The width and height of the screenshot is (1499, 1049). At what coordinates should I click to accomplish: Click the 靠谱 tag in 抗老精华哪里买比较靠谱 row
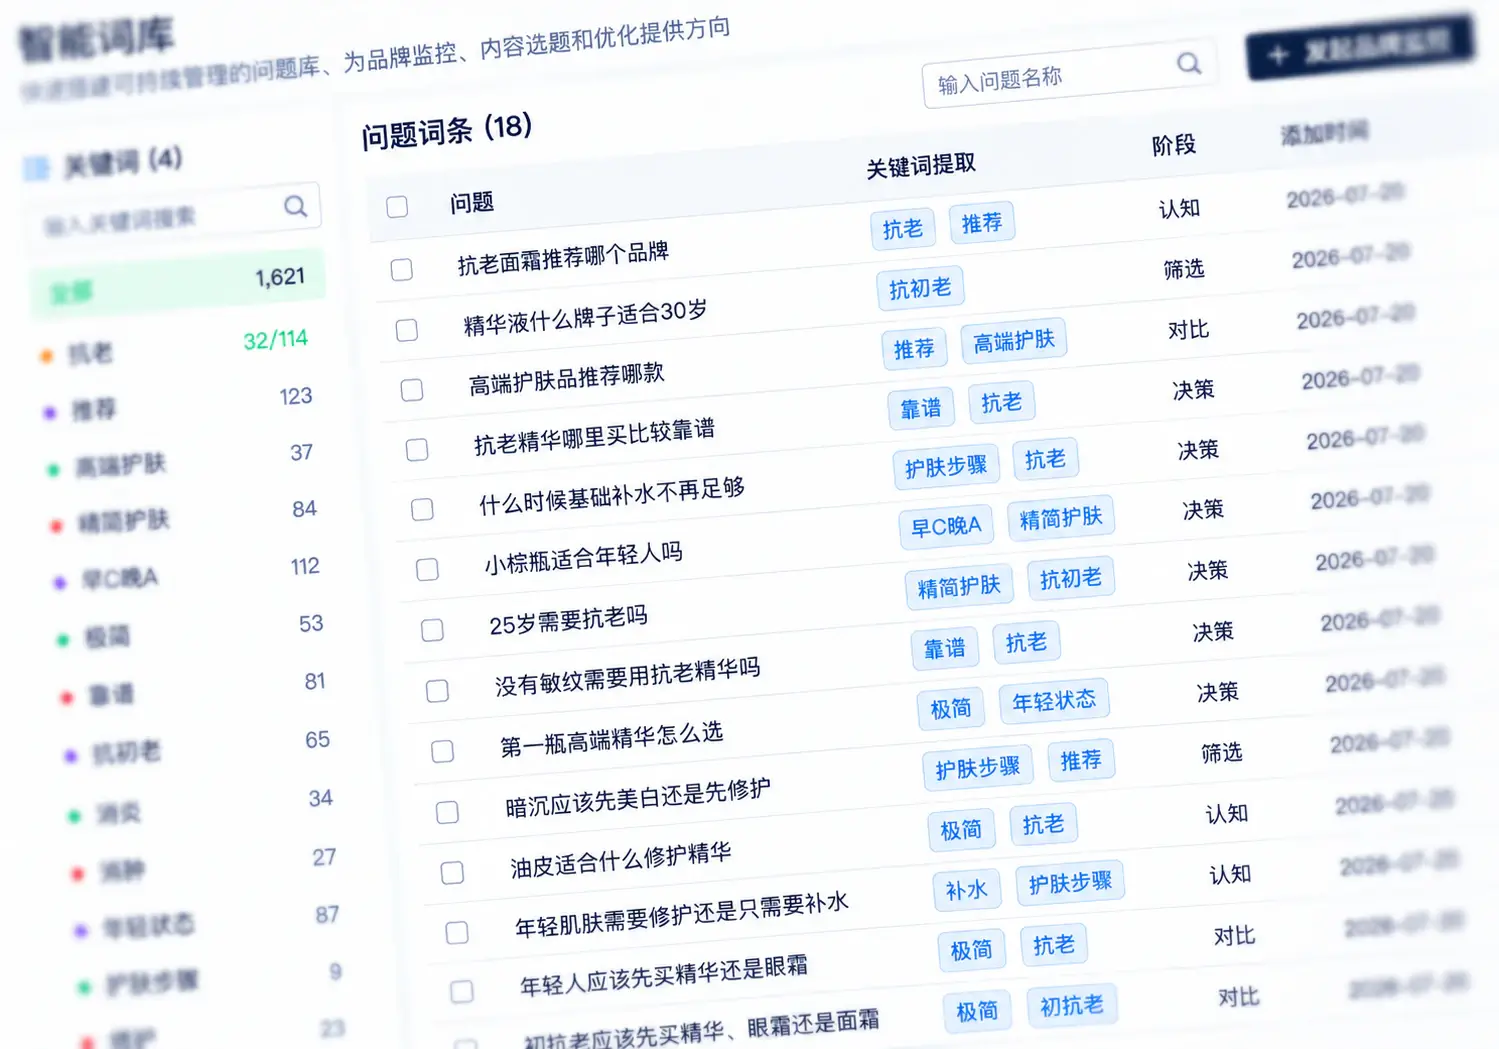tap(921, 408)
